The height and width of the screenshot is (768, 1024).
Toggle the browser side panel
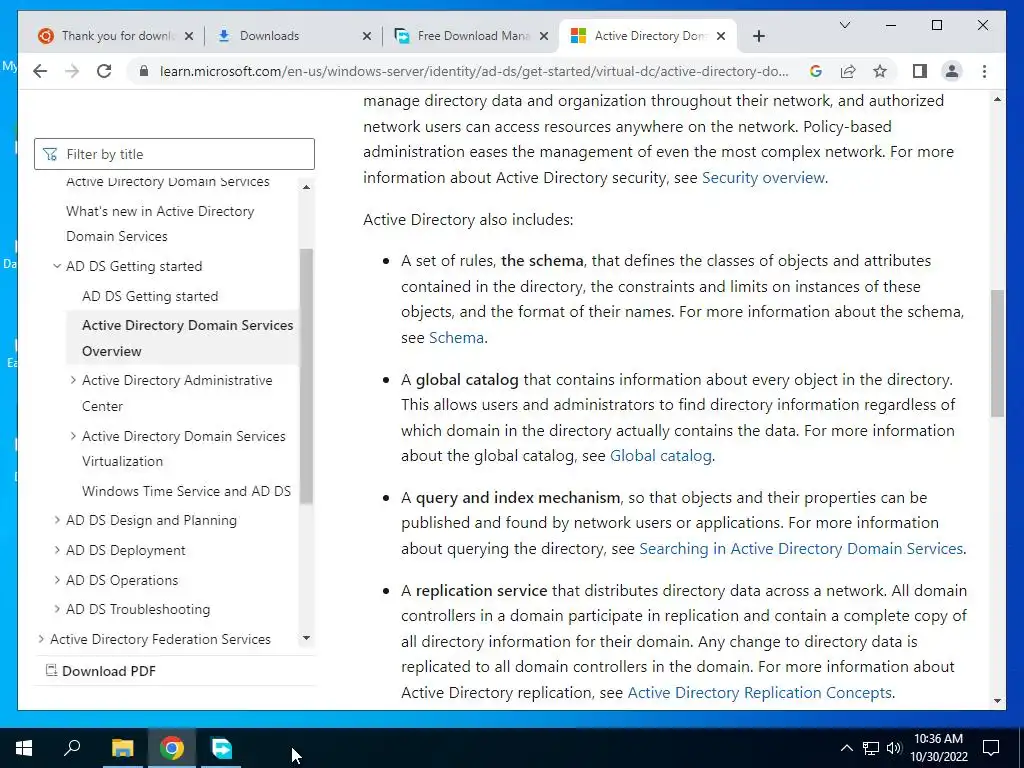(920, 71)
